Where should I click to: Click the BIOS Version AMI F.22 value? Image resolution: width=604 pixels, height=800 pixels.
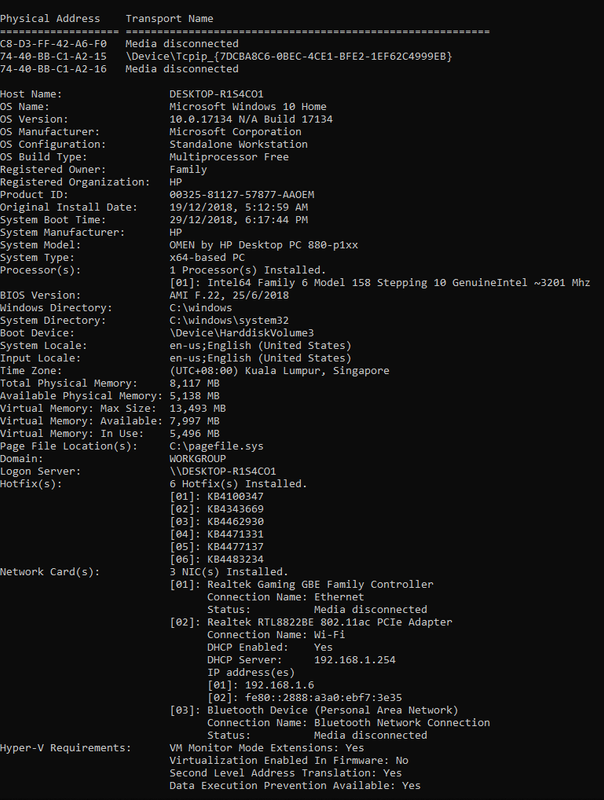coord(229,295)
